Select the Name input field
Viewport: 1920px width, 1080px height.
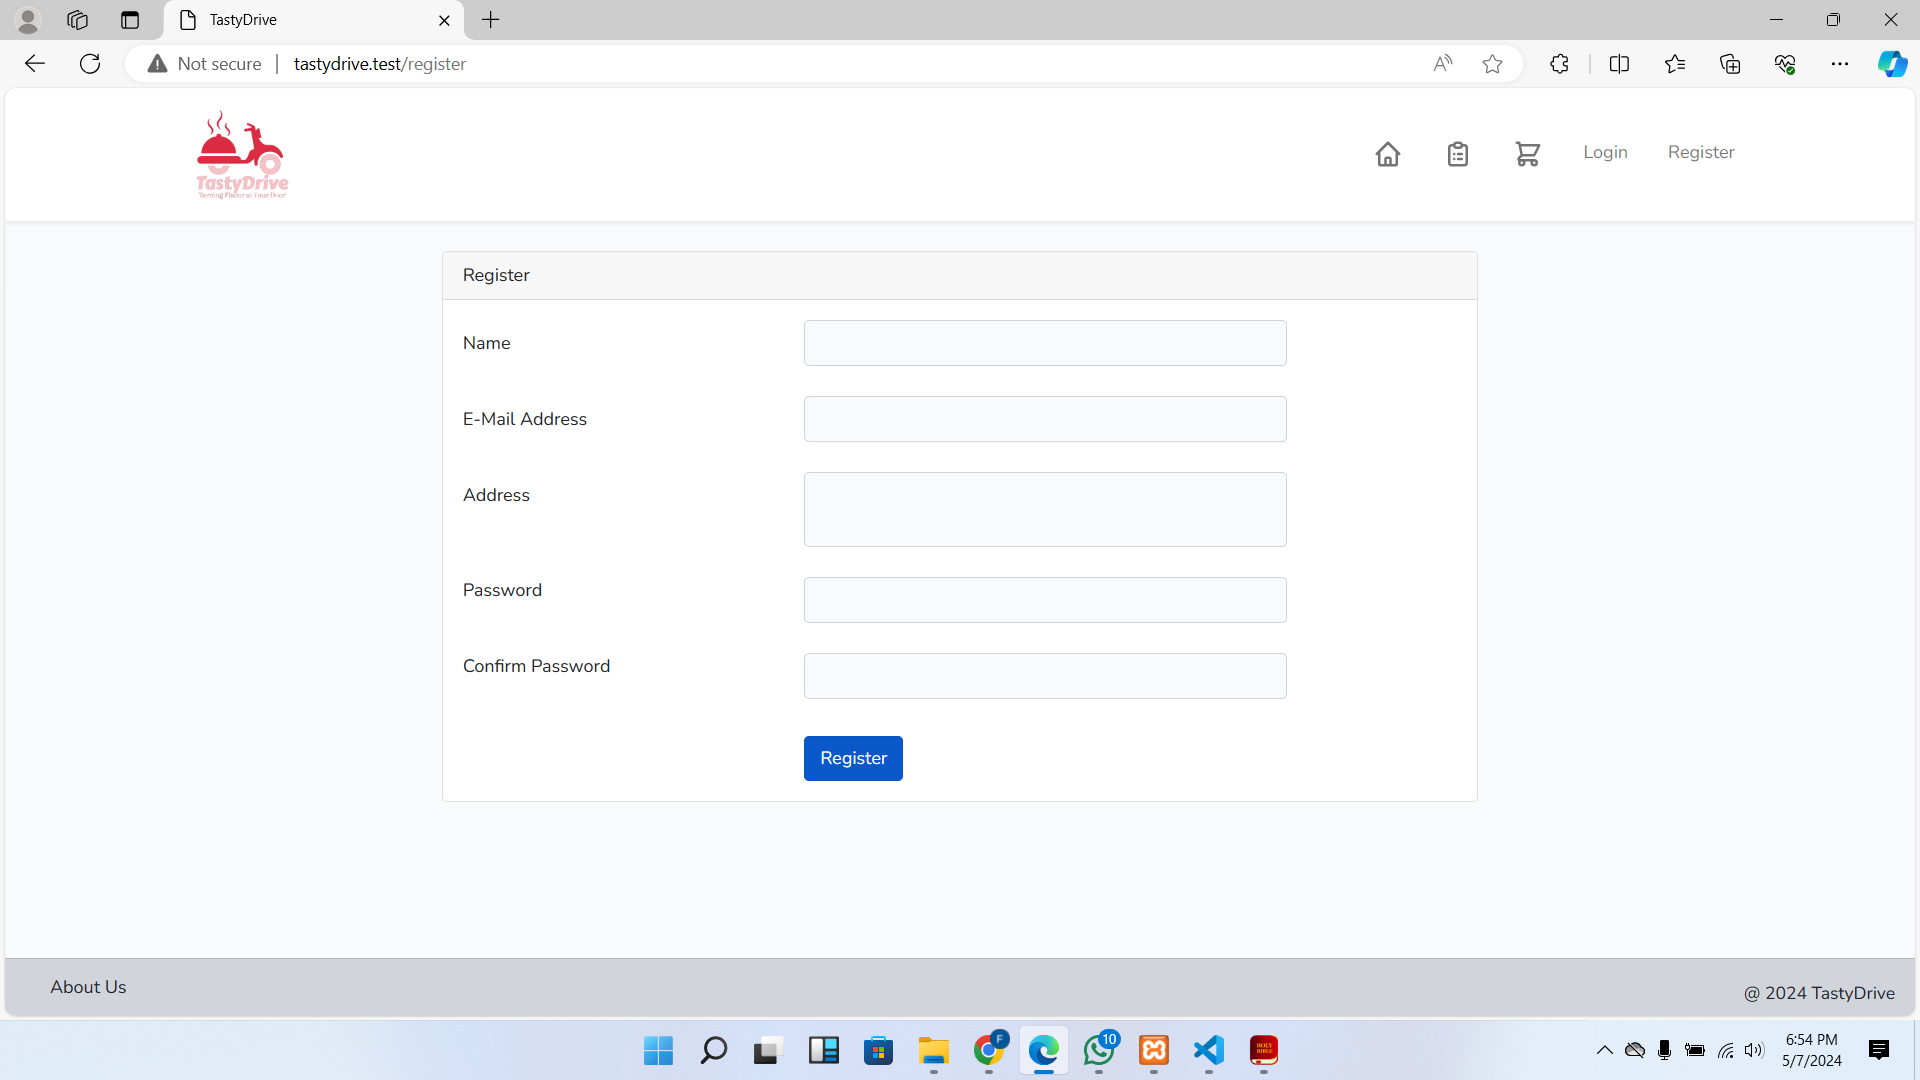(1044, 342)
